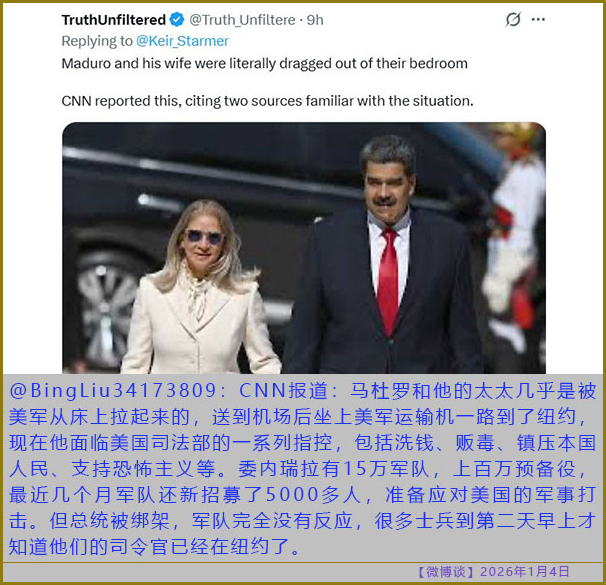606x585 pixels.
Task: Open the three-dot more options menu
Action: coord(538,19)
